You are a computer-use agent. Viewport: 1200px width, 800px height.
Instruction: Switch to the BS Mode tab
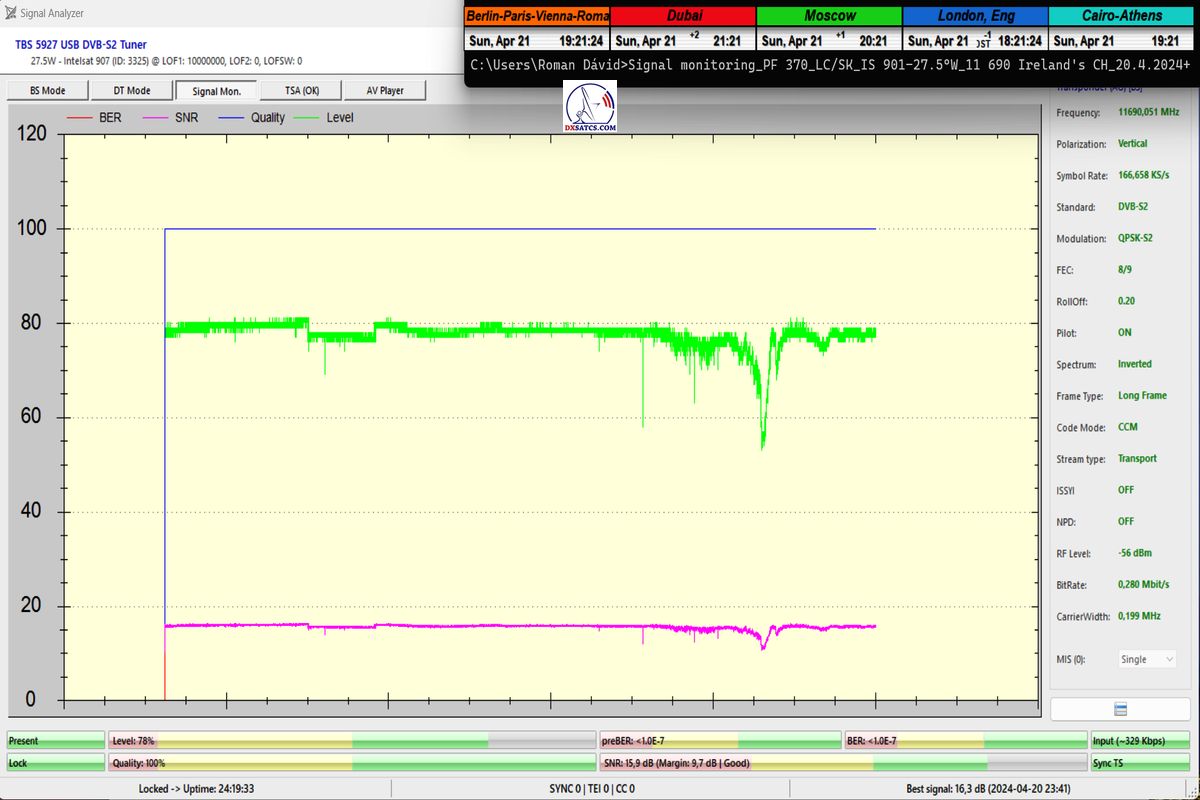tap(47, 90)
